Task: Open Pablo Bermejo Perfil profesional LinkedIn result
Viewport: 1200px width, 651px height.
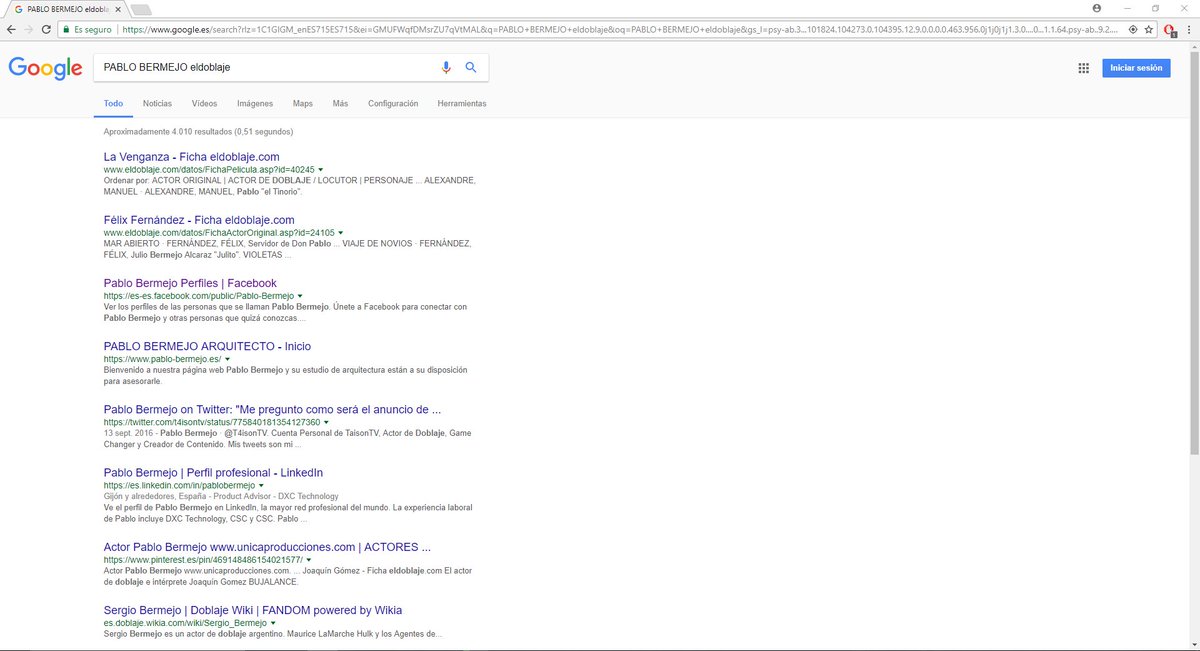Action: 213,472
